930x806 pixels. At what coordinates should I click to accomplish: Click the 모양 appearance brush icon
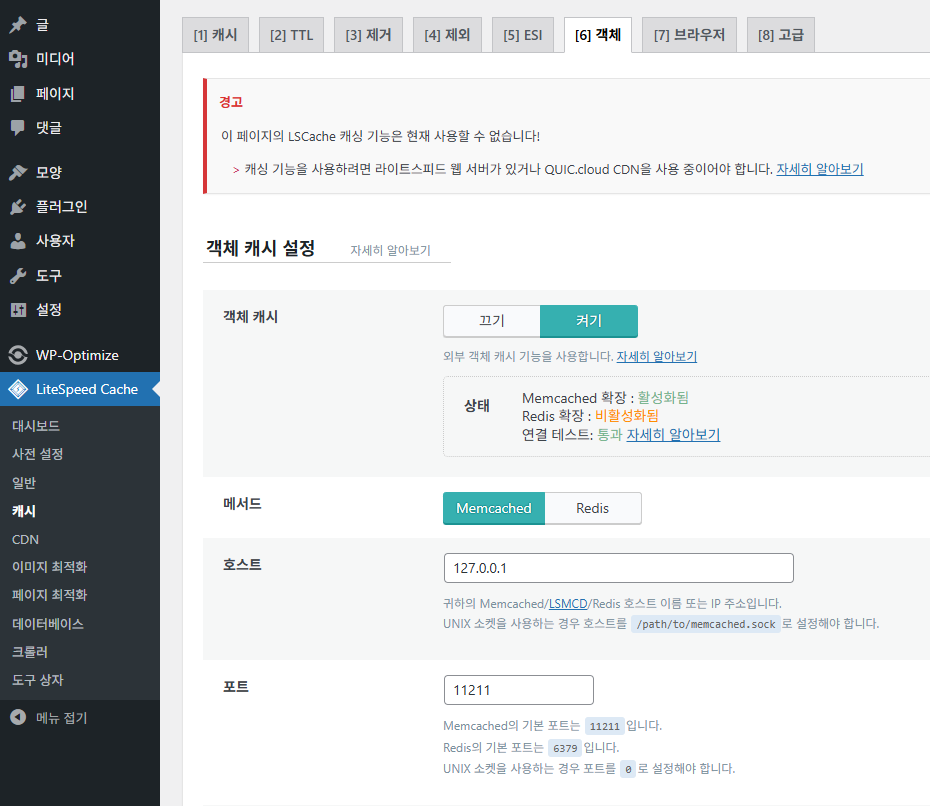(18, 173)
